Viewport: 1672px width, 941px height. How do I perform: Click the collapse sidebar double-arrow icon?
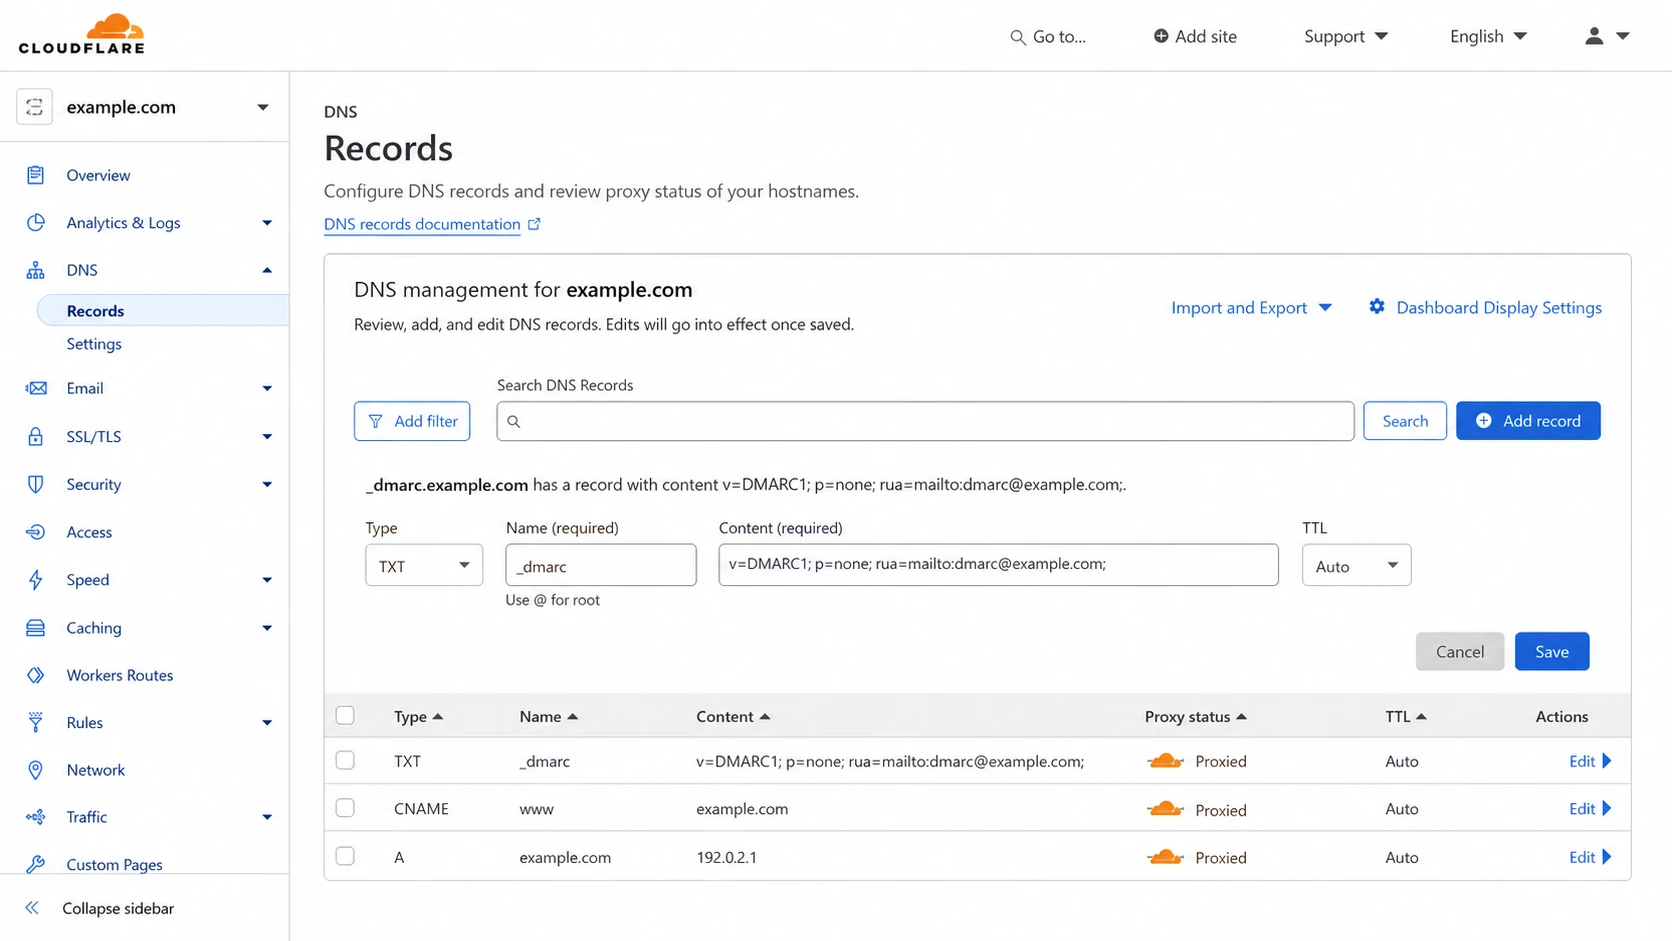[32, 908]
